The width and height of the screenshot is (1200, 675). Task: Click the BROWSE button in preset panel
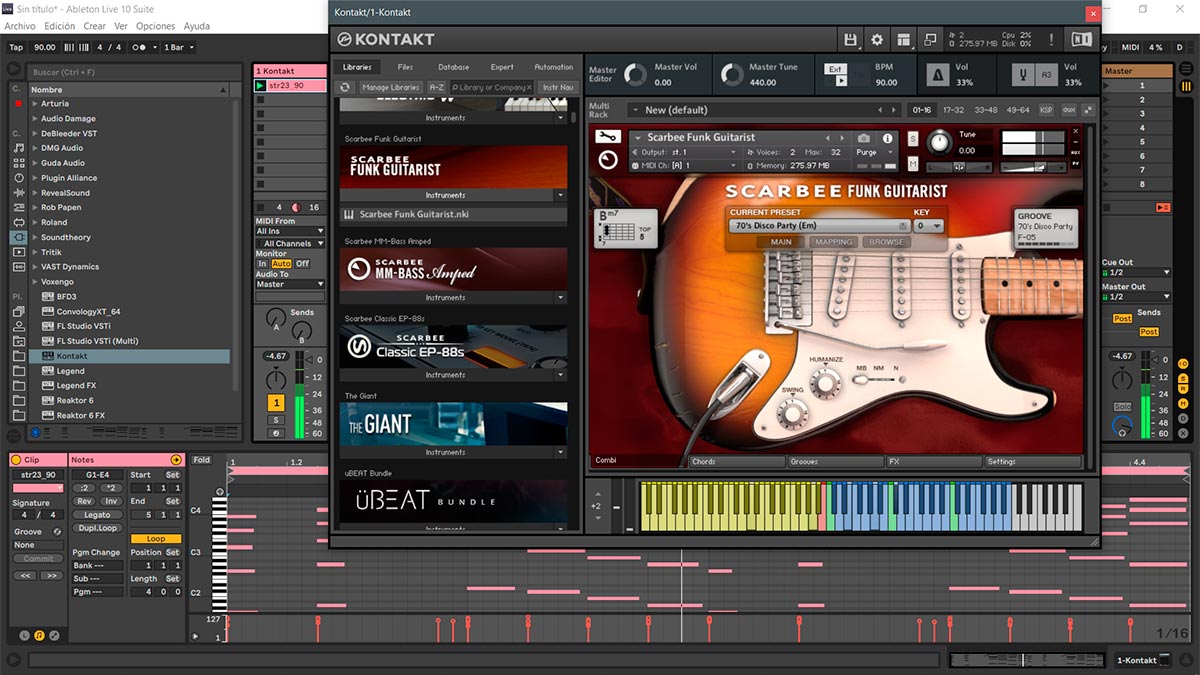pyautogui.click(x=886, y=242)
